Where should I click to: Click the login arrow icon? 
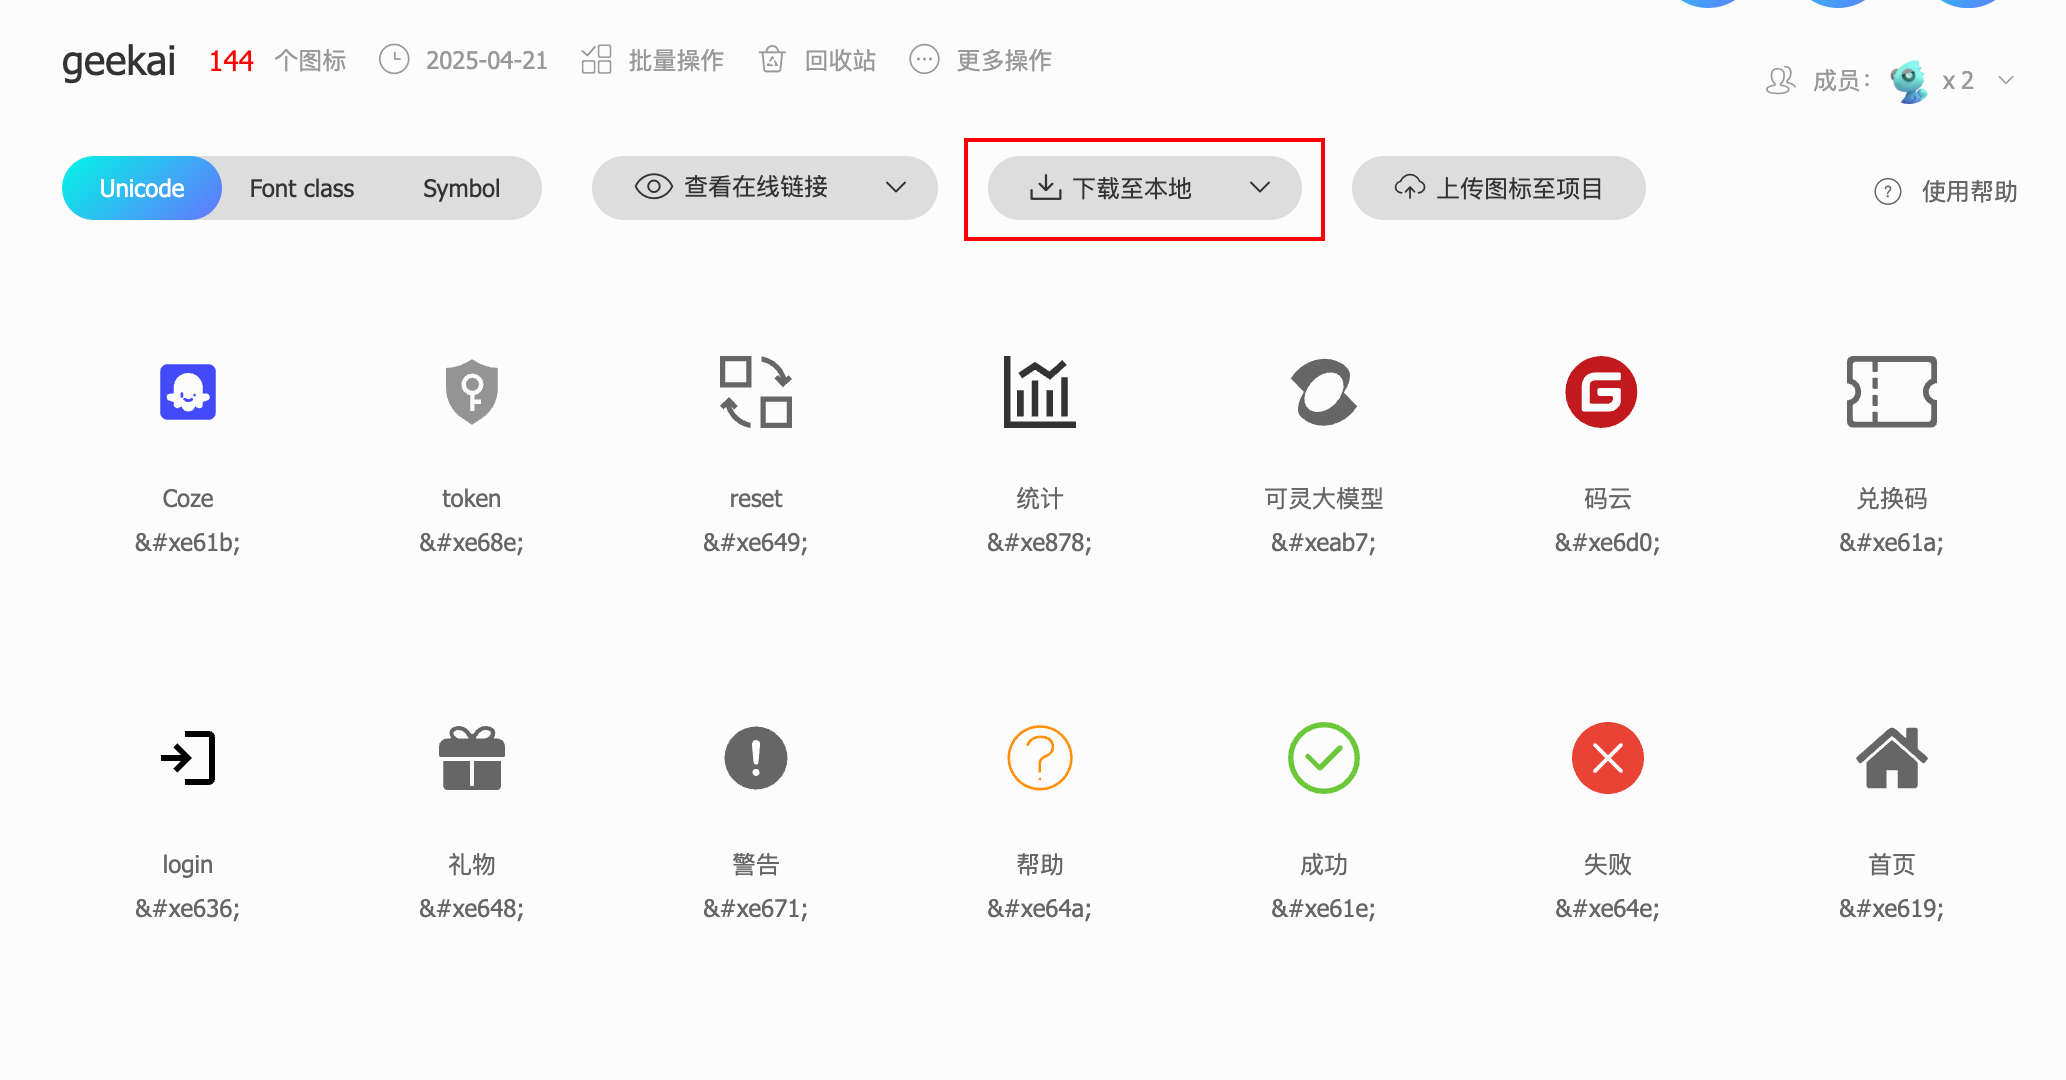point(187,758)
